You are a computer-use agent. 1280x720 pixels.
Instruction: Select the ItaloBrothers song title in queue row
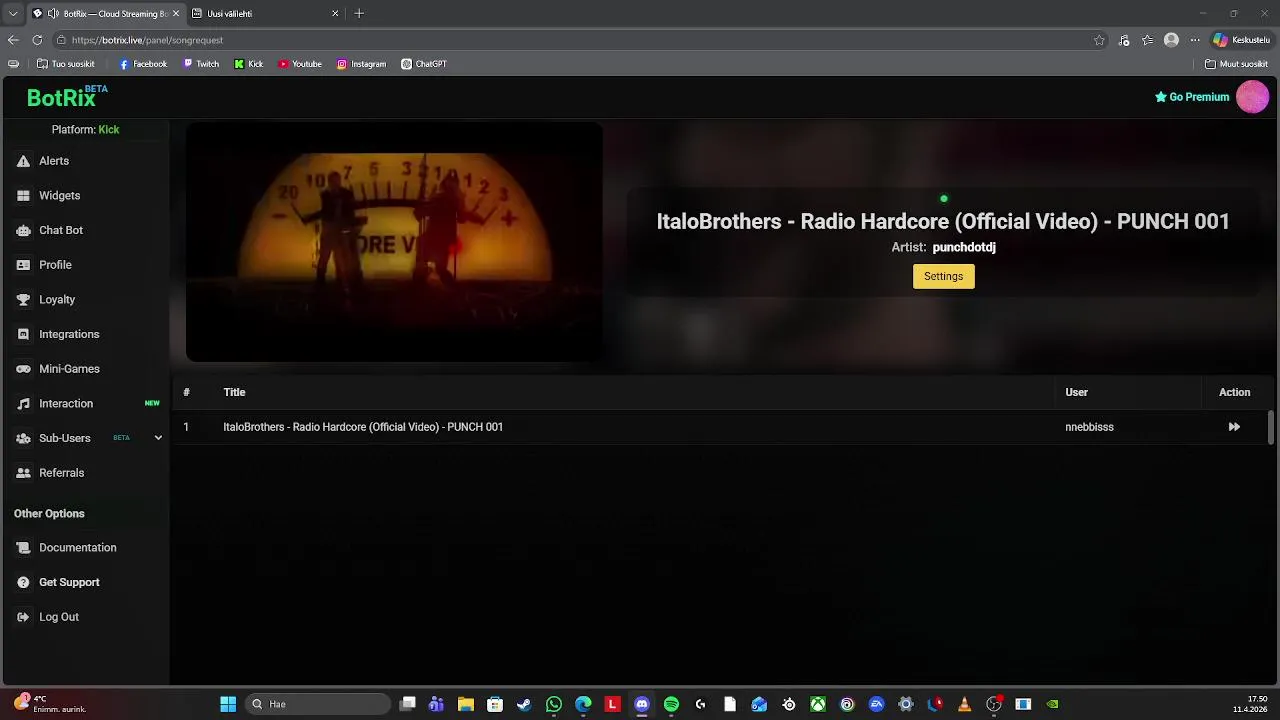(x=363, y=427)
